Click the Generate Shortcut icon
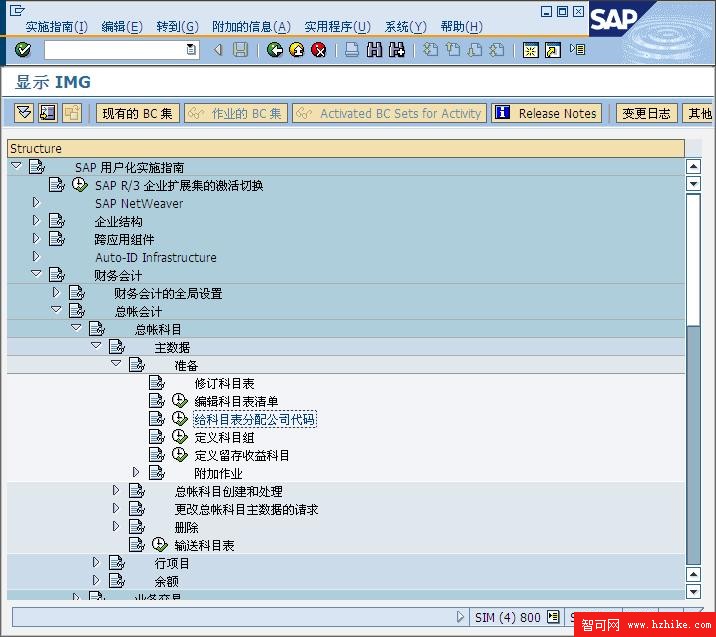This screenshot has width=716, height=637. click(x=553, y=50)
